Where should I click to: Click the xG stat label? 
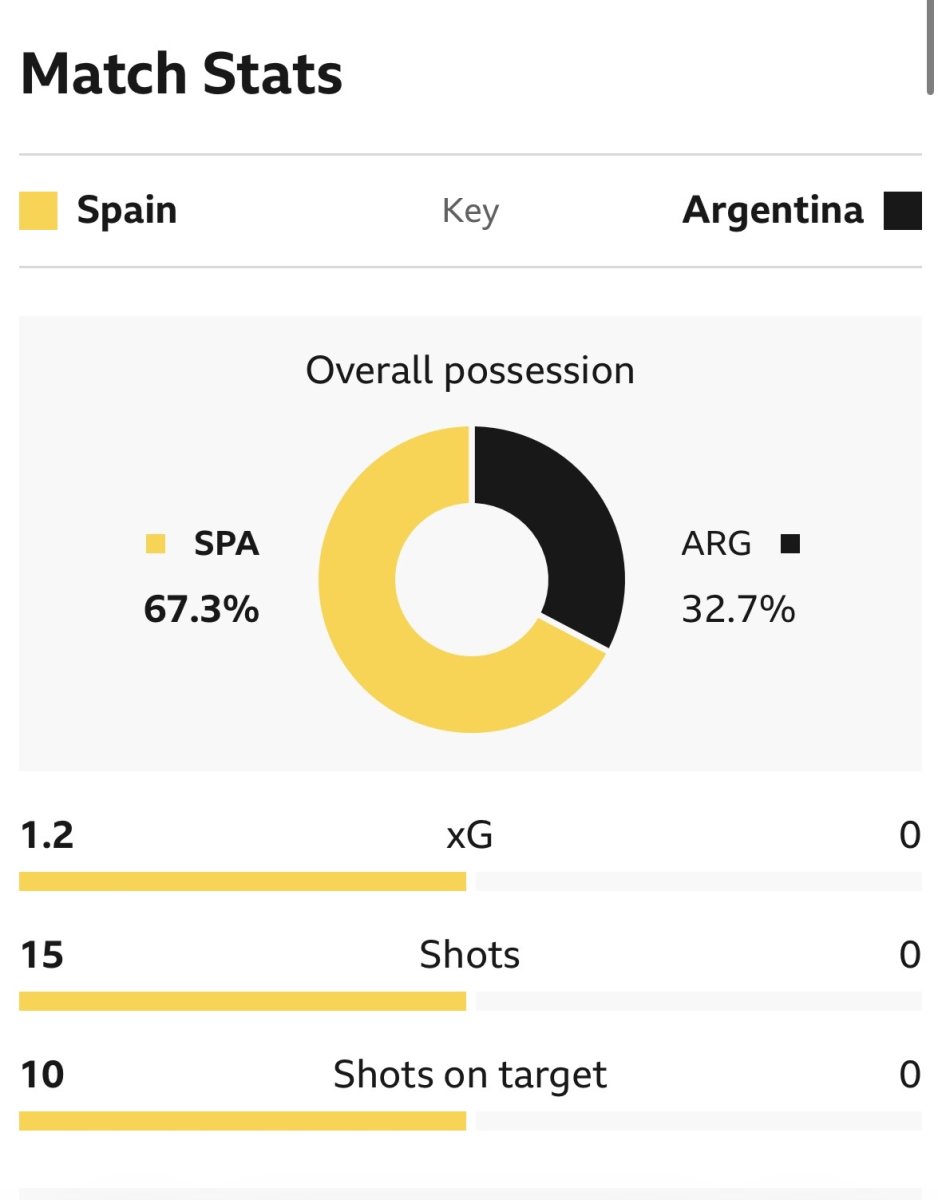tap(470, 835)
